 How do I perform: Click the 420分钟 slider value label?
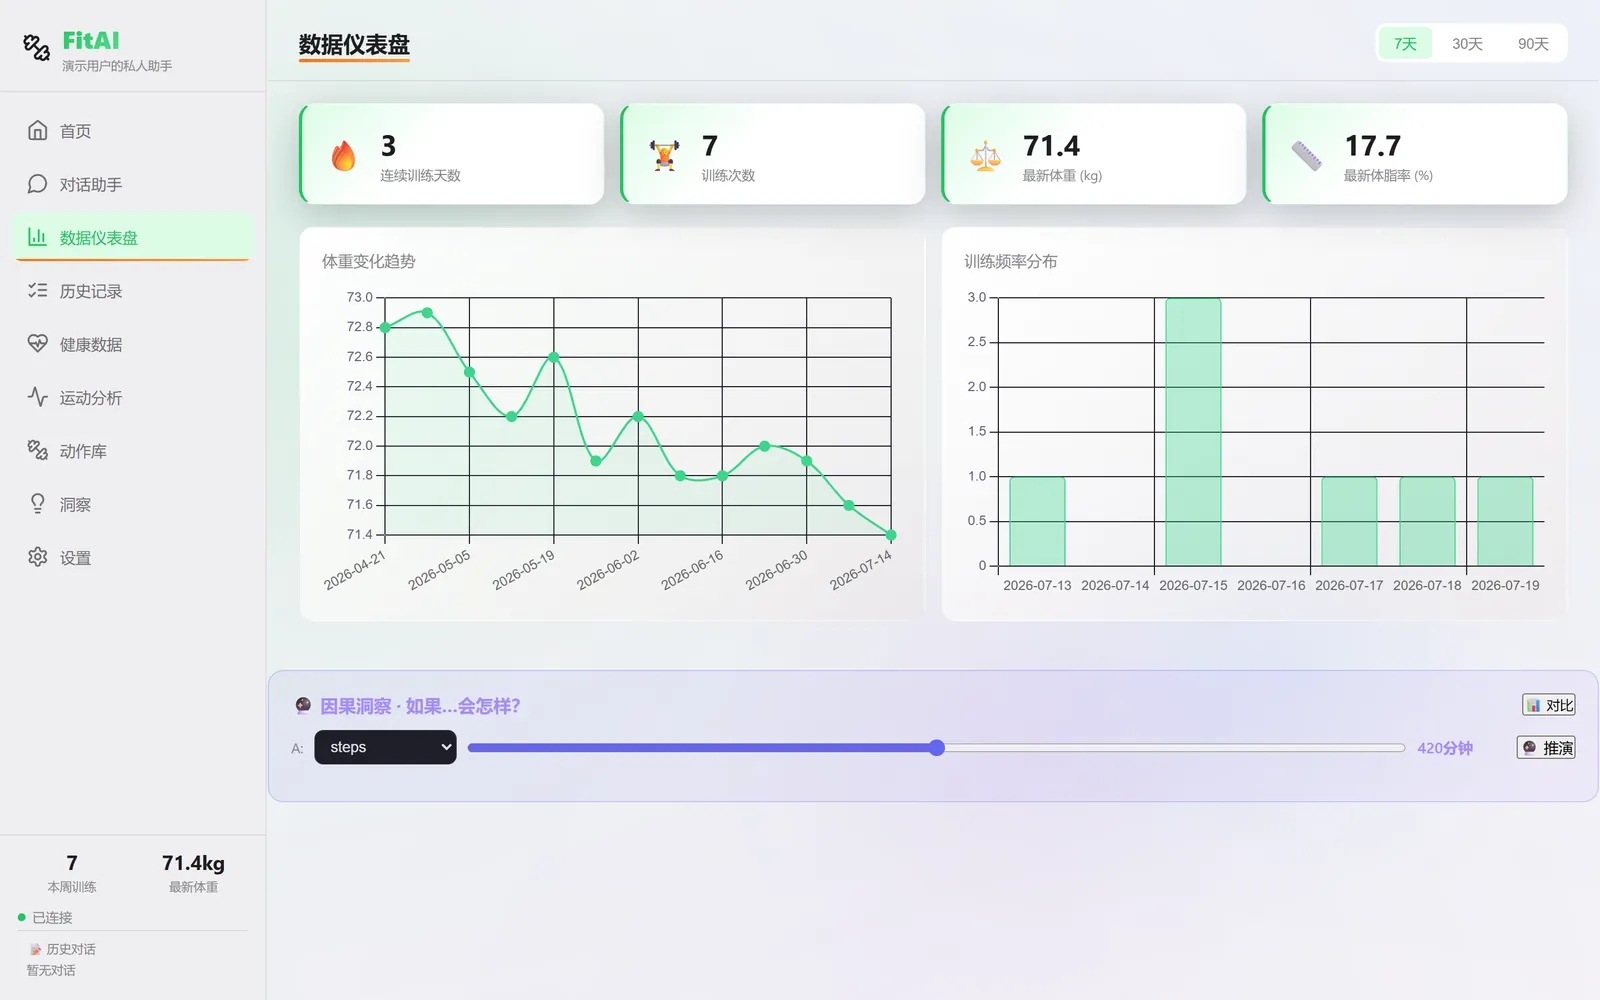coord(1445,748)
